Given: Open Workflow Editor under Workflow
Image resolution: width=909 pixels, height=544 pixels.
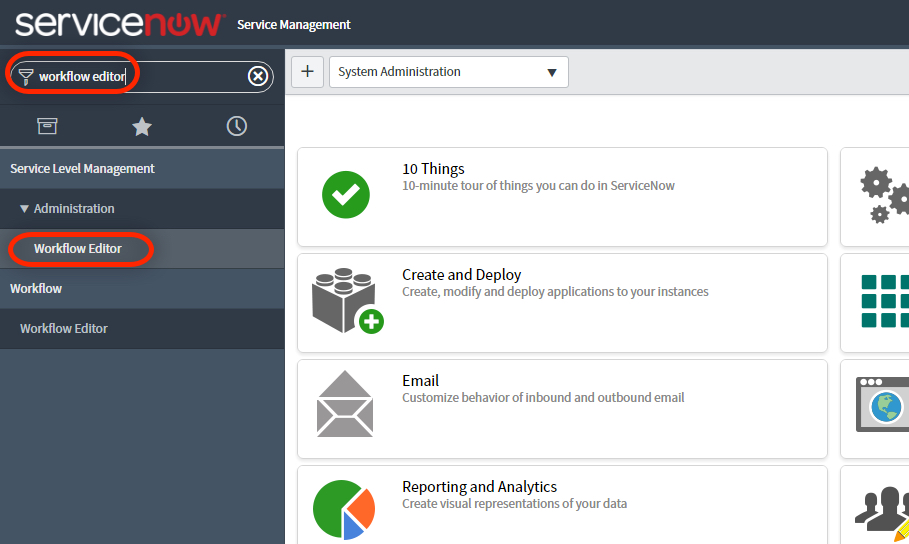Looking at the screenshot, I should coord(64,329).
